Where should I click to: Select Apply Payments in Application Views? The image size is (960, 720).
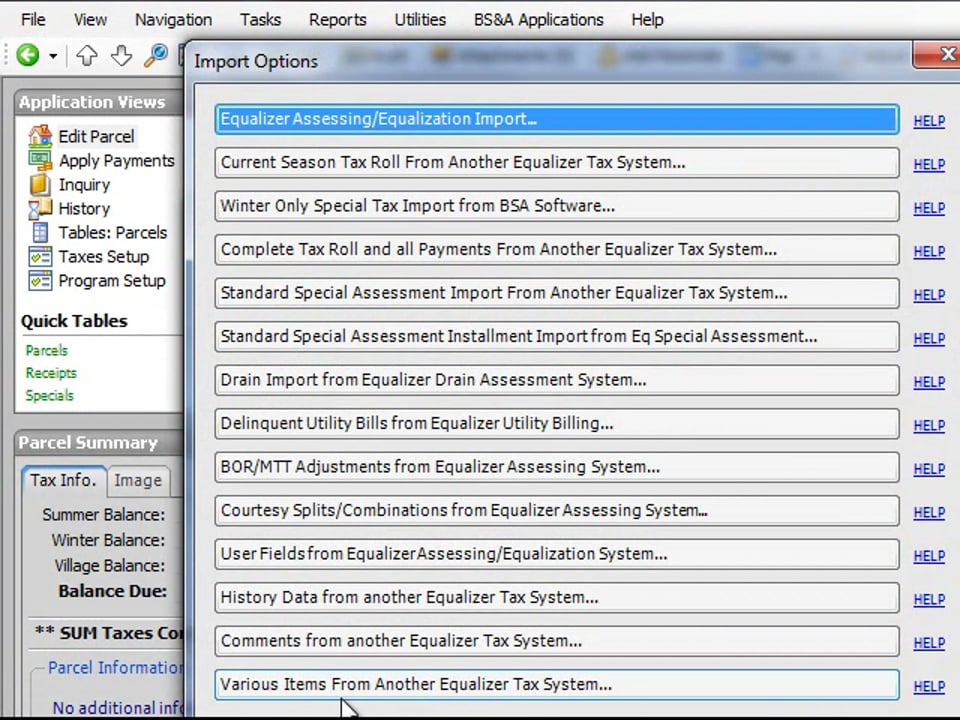click(x=116, y=160)
